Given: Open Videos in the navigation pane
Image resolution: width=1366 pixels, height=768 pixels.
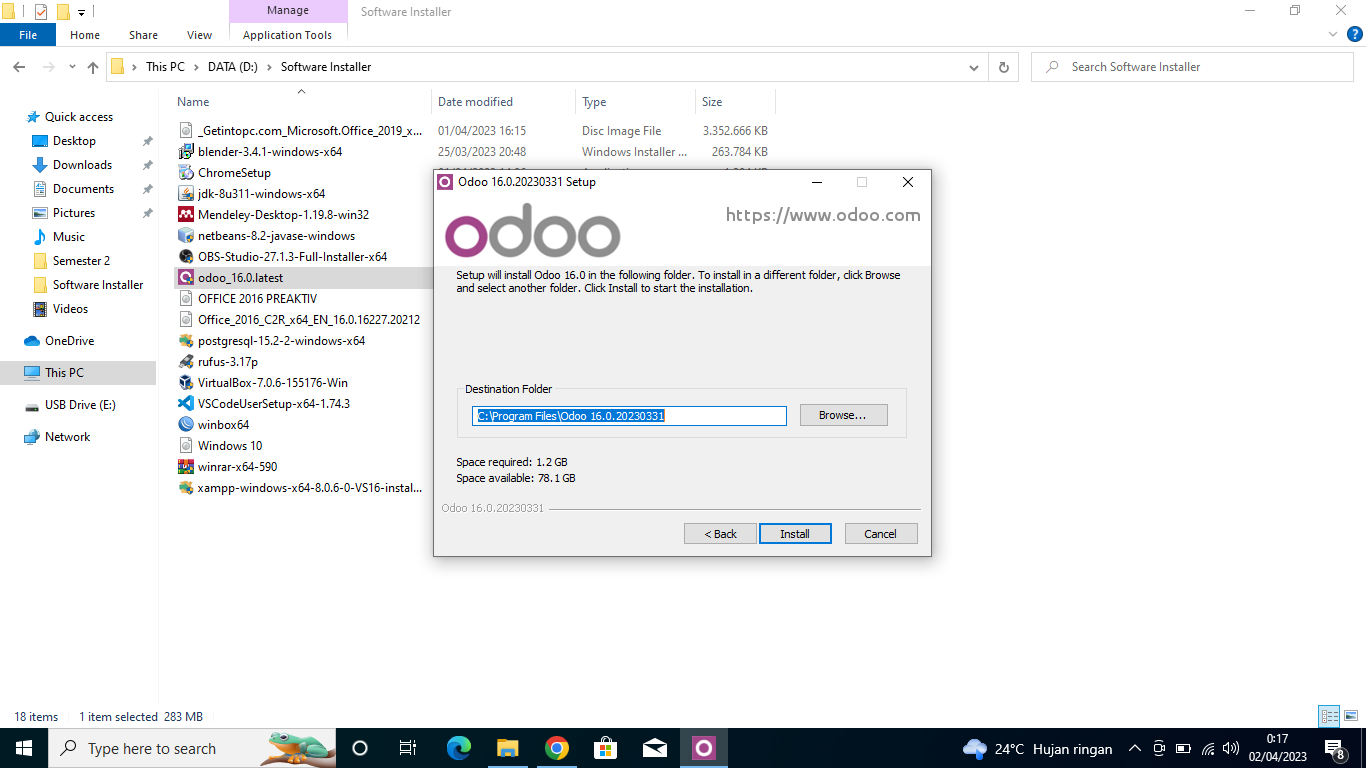Looking at the screenshot, I should click(x=70, y=309).
